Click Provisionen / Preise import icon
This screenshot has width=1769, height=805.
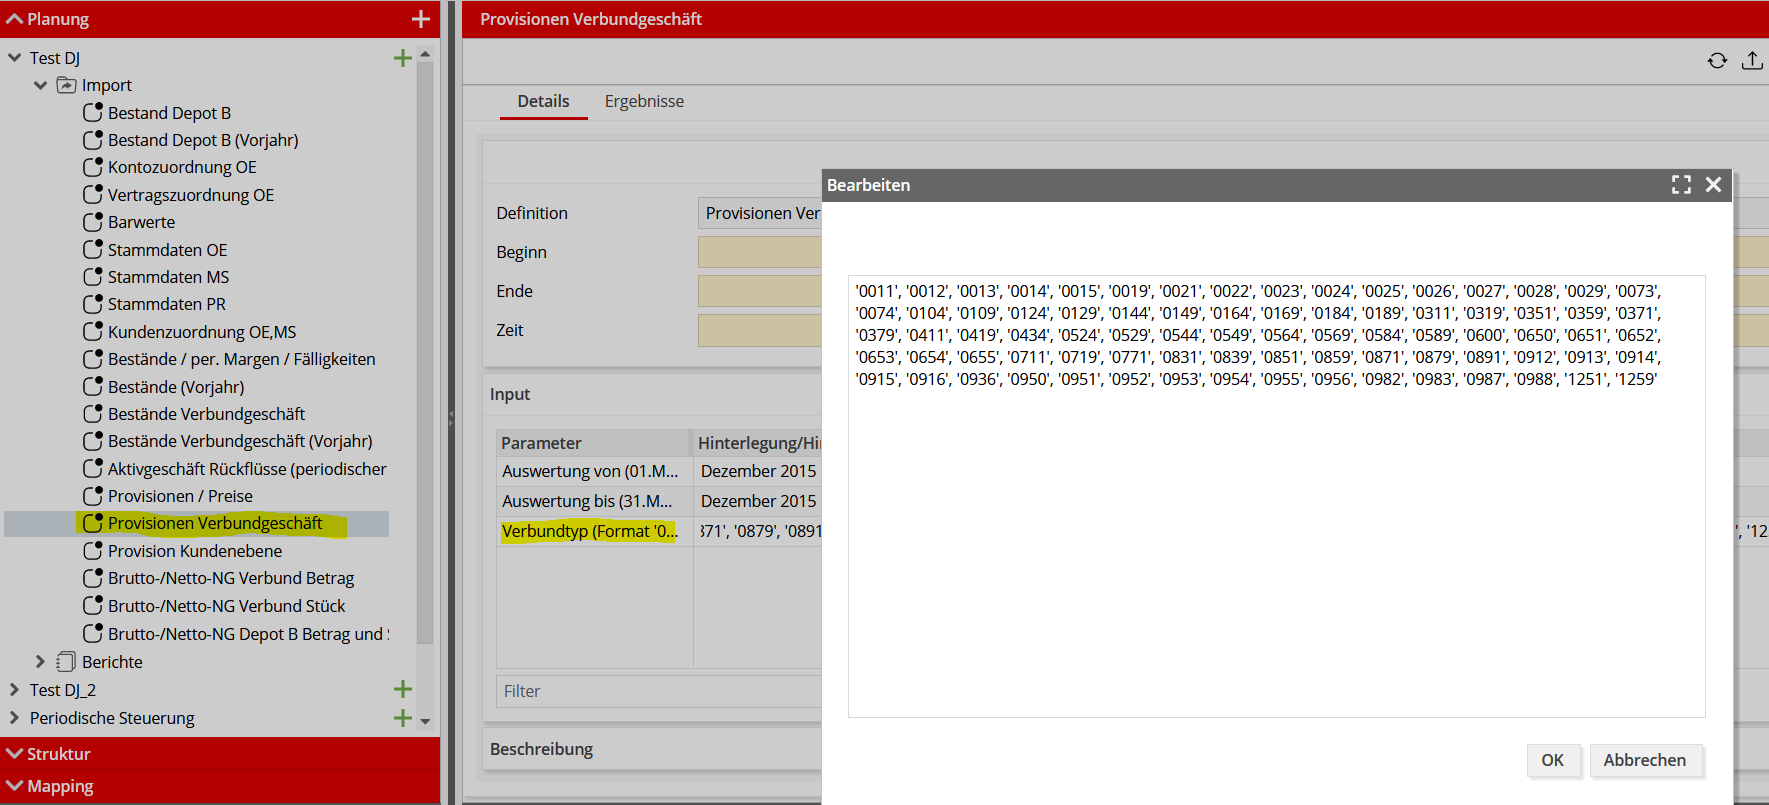tap(93, 495)
